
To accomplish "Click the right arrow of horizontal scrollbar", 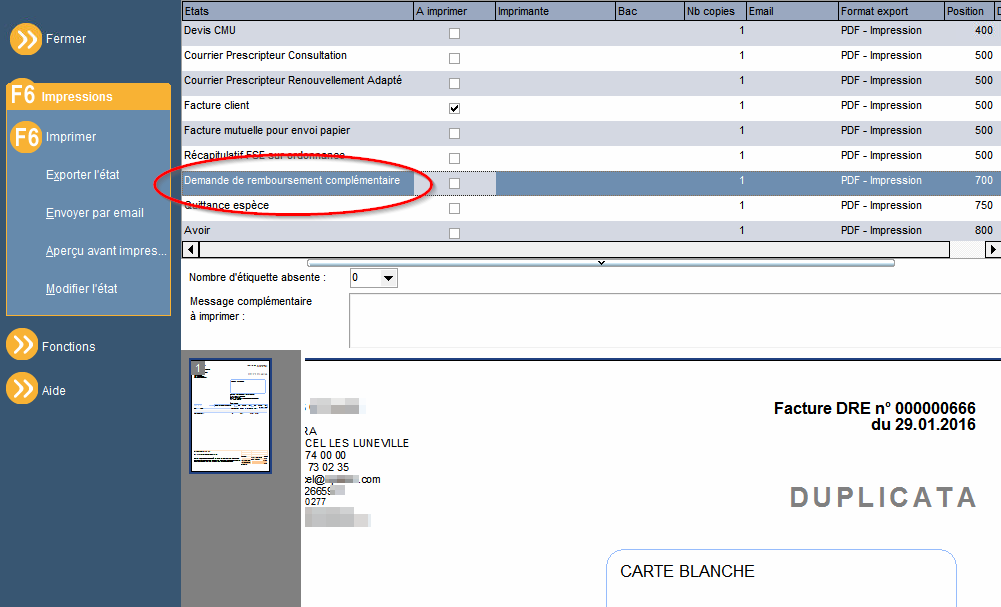I will tap(992, 249).
